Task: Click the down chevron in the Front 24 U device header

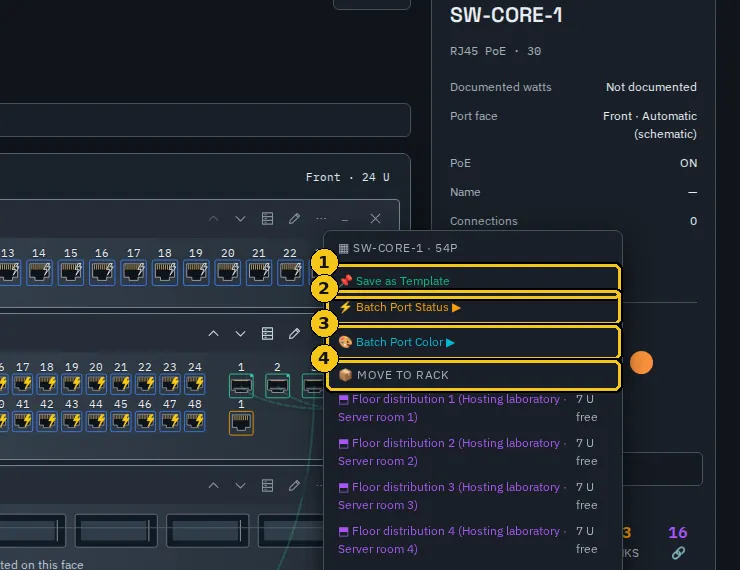Action: [240, 218]
